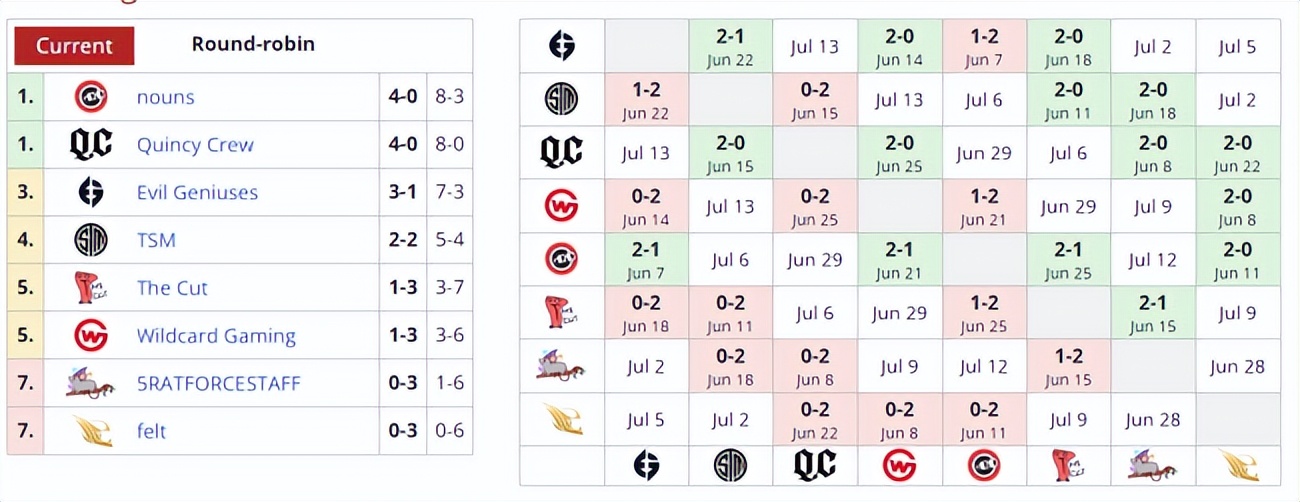Image resolution: width=1300 pixels, height=502 pixels.
Task: Click the Round-robin header label
Action: [x=253, y=44]
